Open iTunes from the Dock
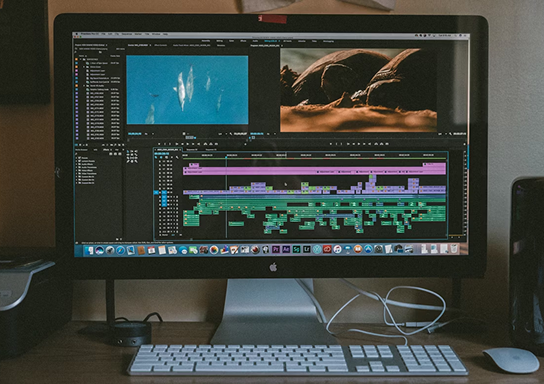This screenshot has height=384, width=544. [x=337, y=249]
